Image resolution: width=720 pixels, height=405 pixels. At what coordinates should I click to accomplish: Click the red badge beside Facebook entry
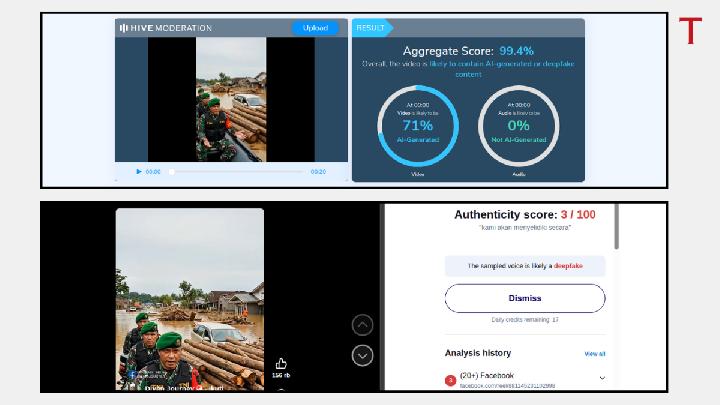451,380
